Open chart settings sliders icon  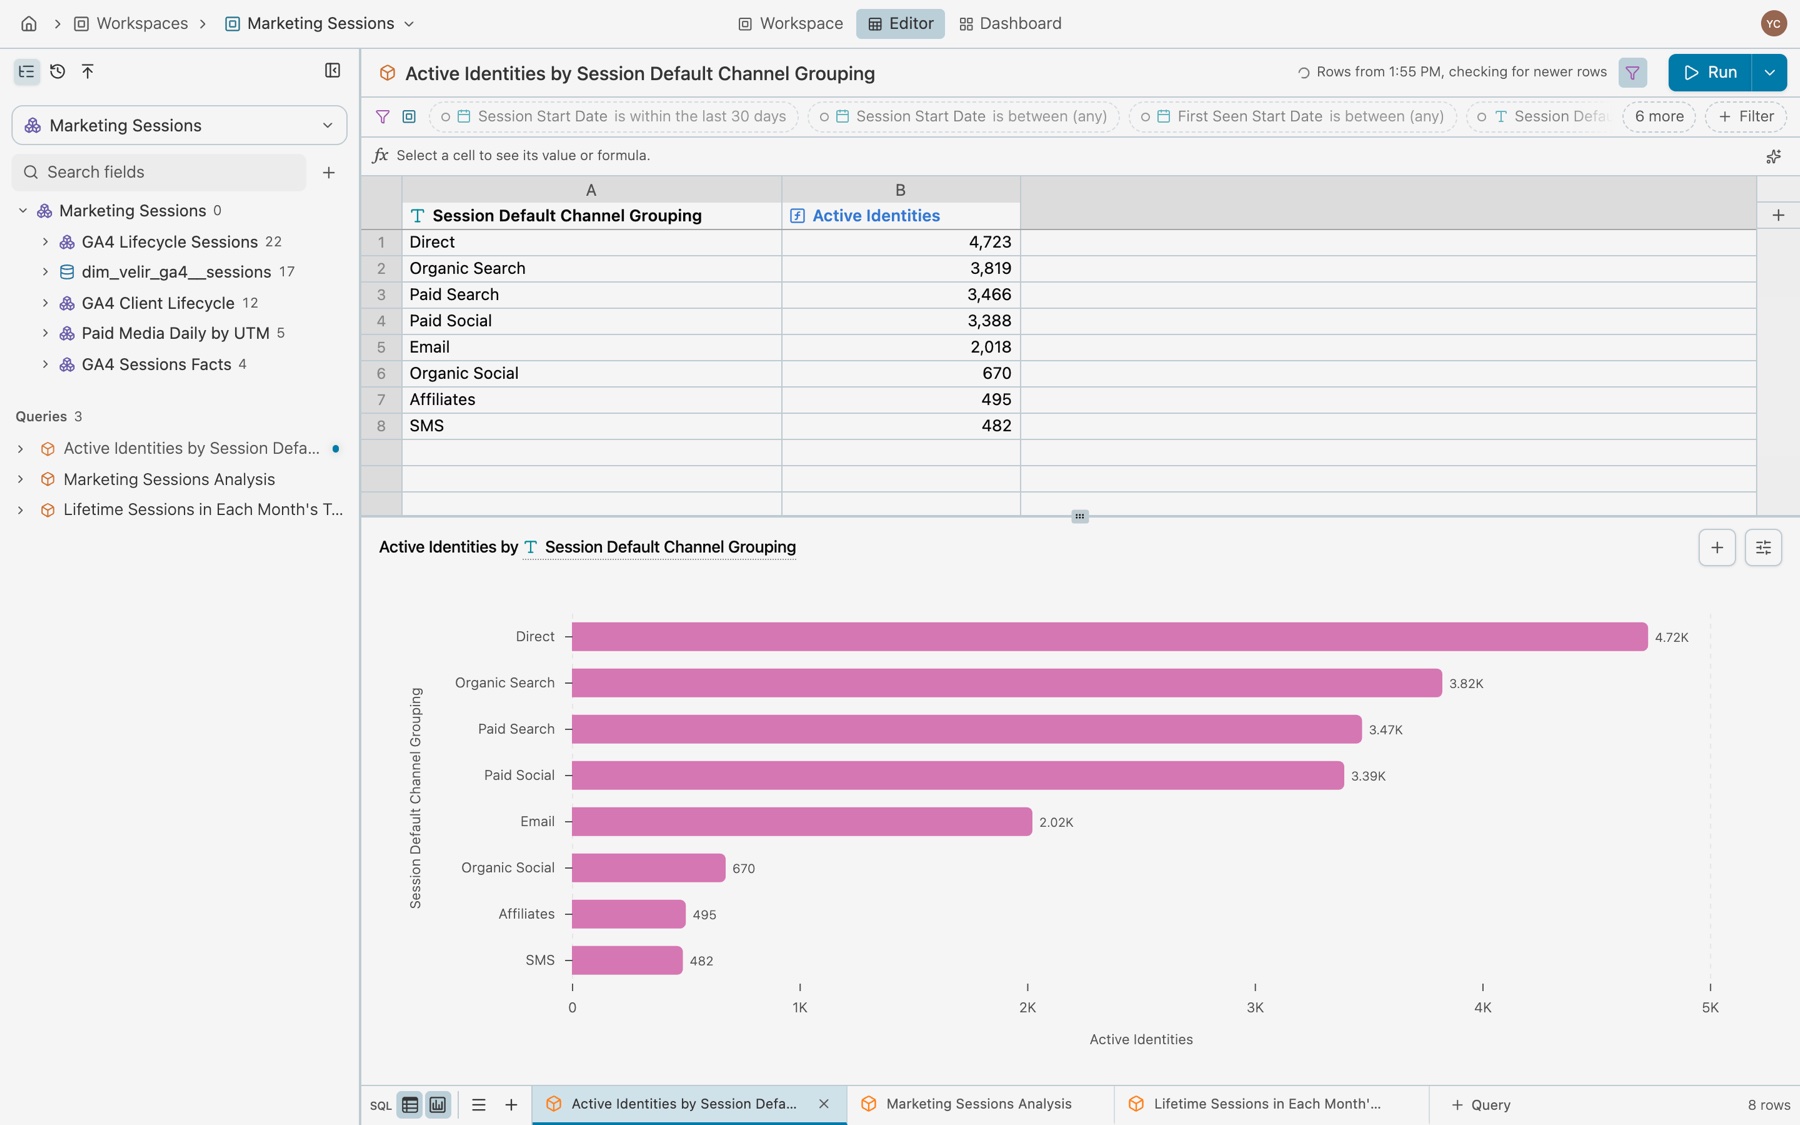click(x=1763, y=548)
